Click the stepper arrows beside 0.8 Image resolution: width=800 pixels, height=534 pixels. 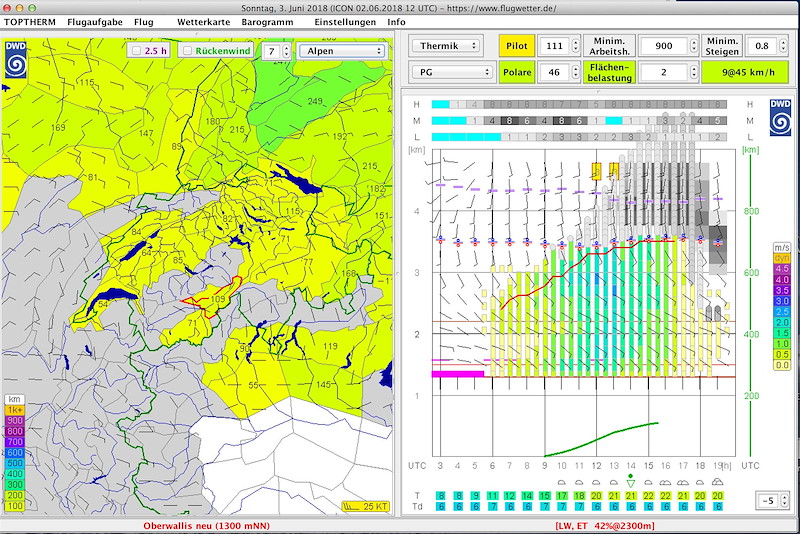click(x=783, y=46)
